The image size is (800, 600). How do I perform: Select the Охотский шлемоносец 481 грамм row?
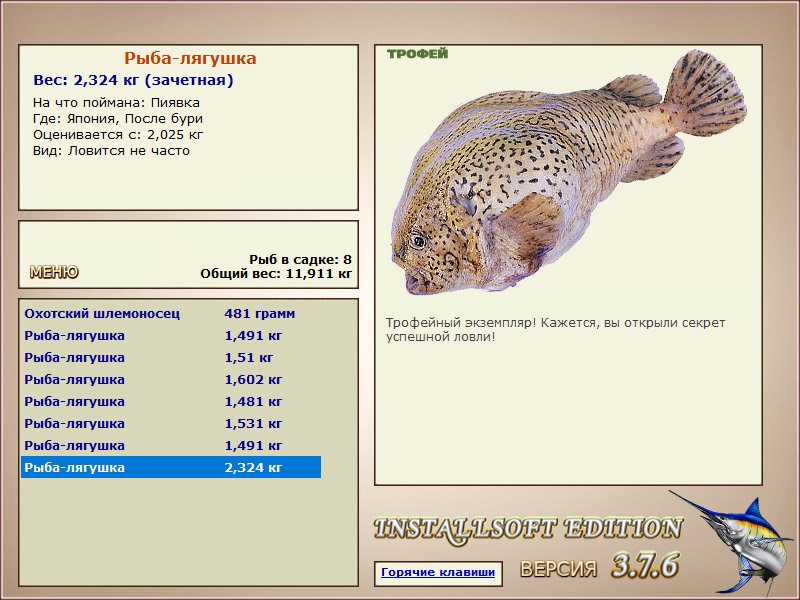point(171,314)
